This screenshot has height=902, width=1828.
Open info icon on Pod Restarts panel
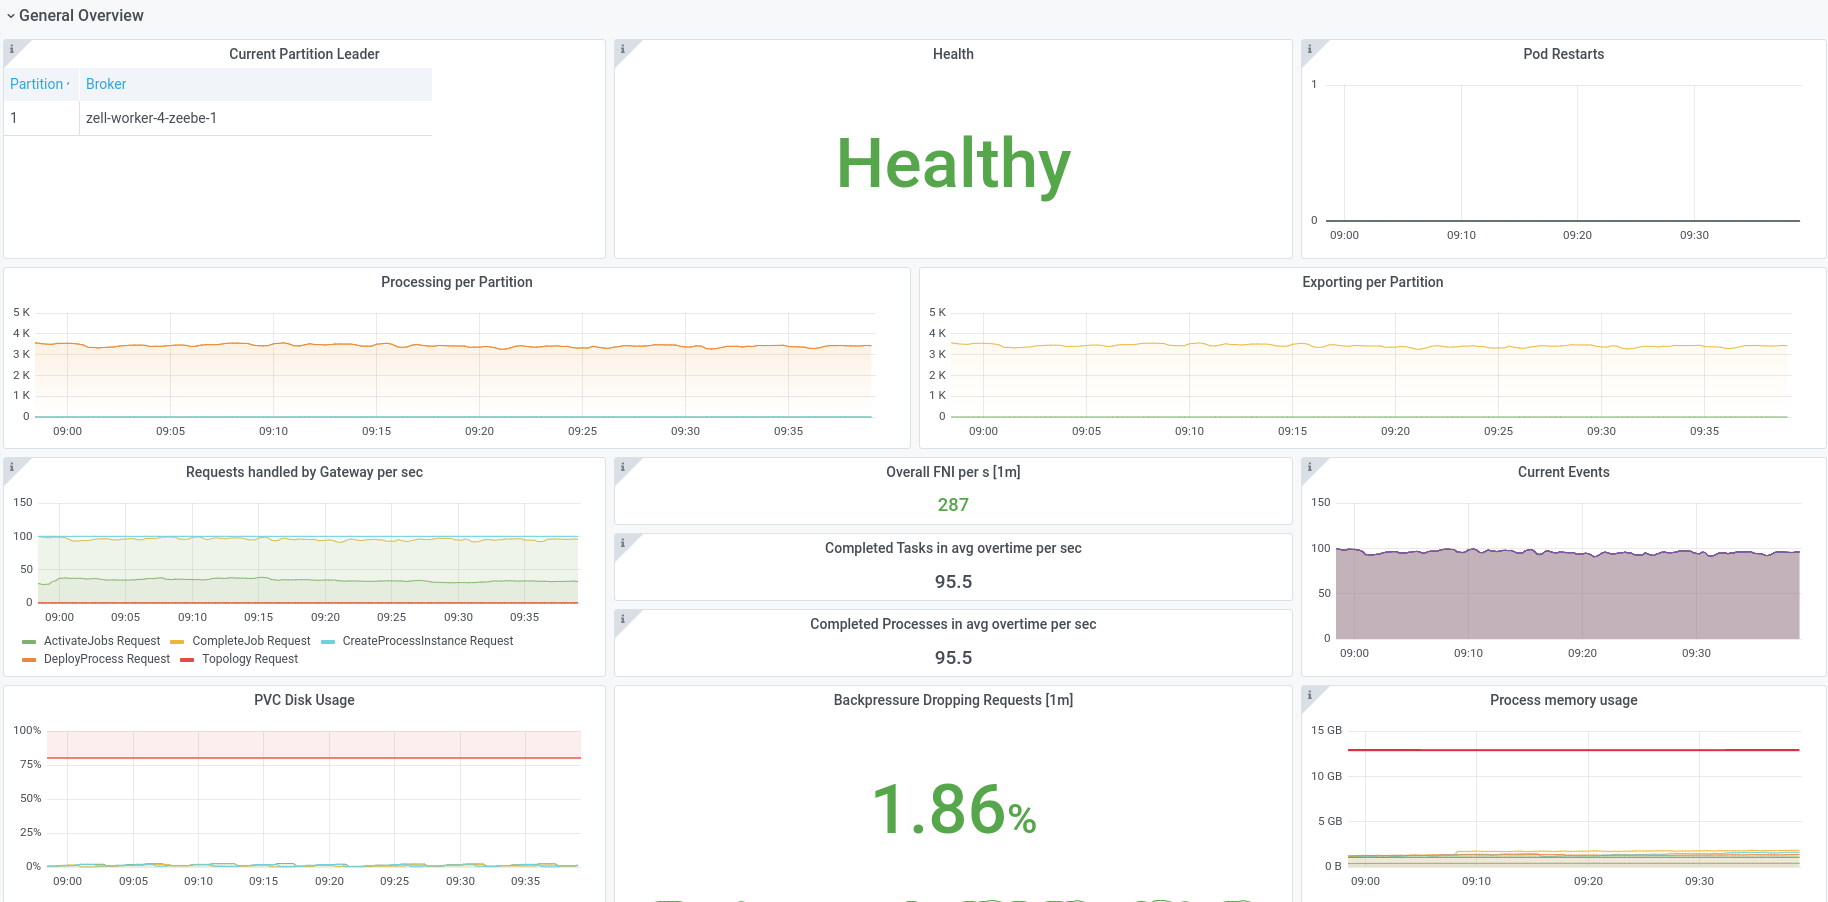(x=1310, y=49)
